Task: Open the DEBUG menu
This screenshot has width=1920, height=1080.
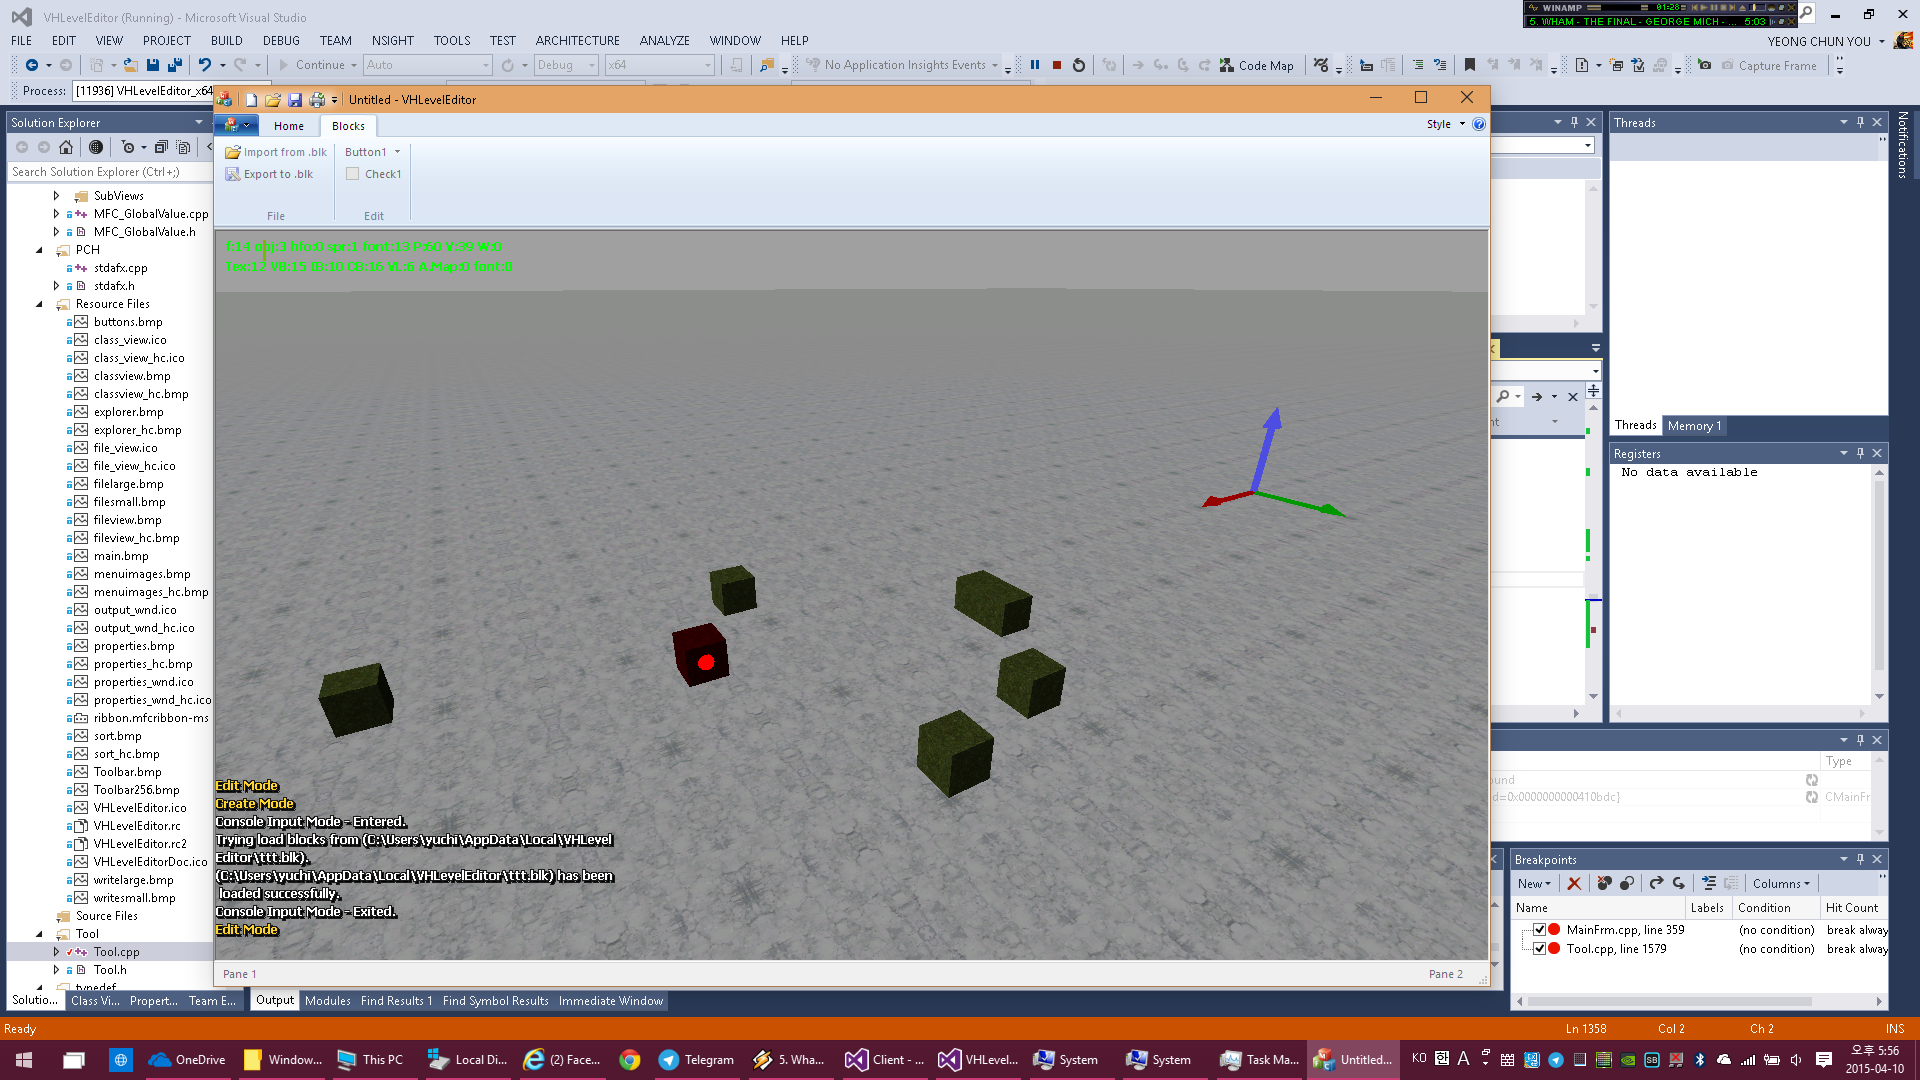Action: point(281,41)
